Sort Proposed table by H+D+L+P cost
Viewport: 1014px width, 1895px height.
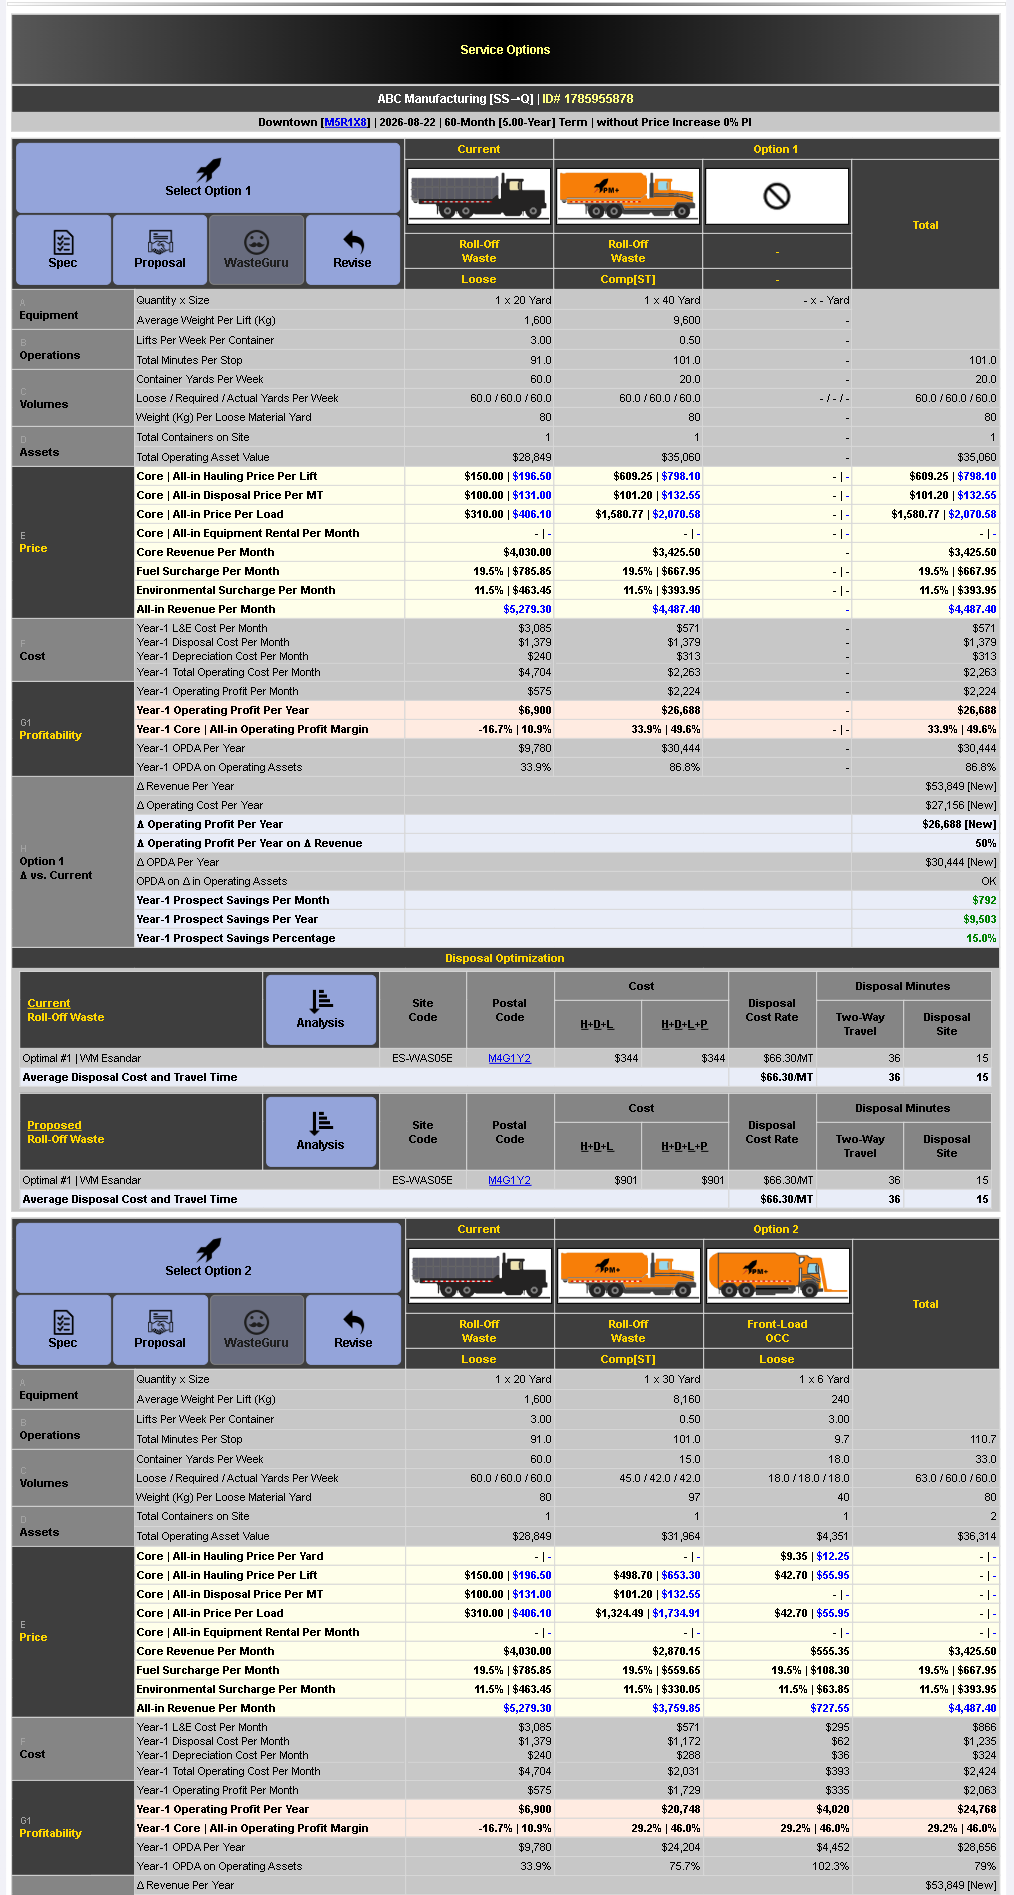(684, 1146)
